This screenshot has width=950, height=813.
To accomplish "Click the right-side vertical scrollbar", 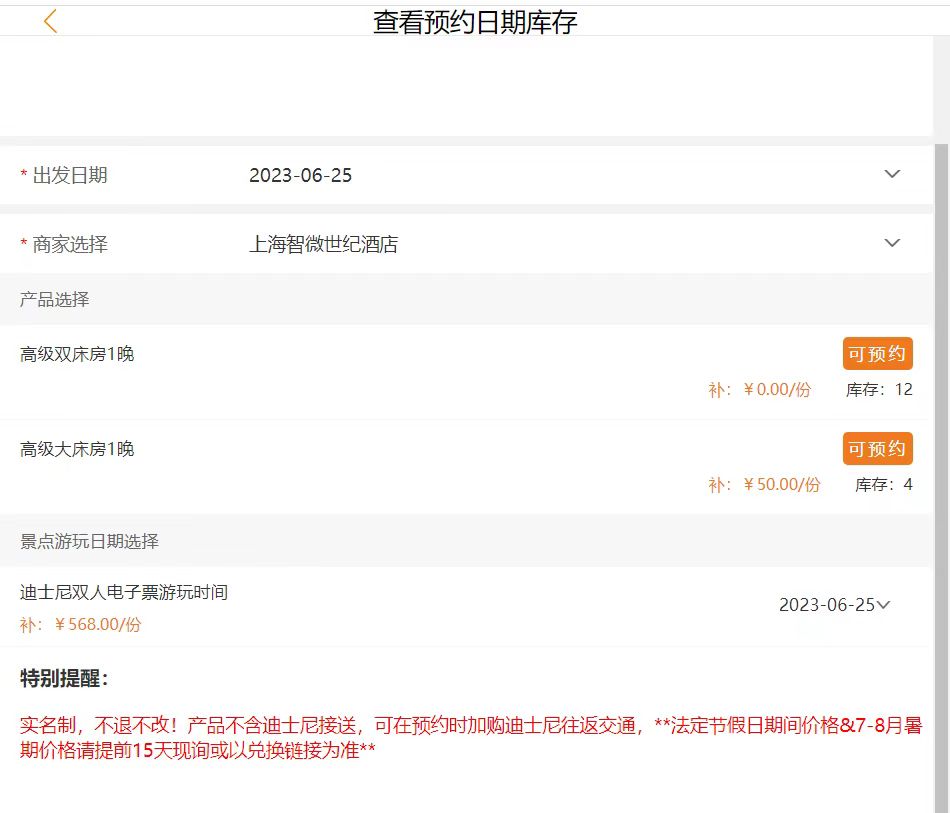I will point(941,400).
